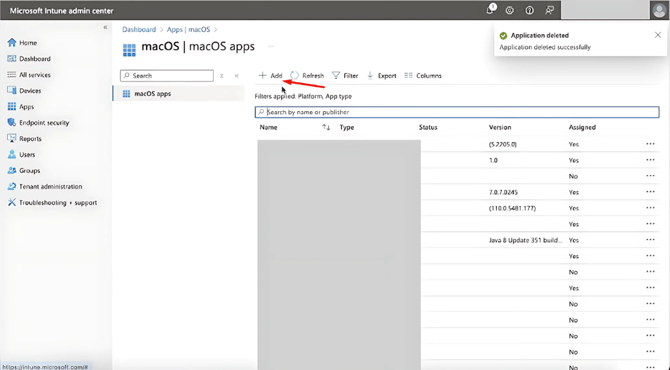Open ellipsis menu for version 1.0 row
670x370 pixels.
(650, 160)
